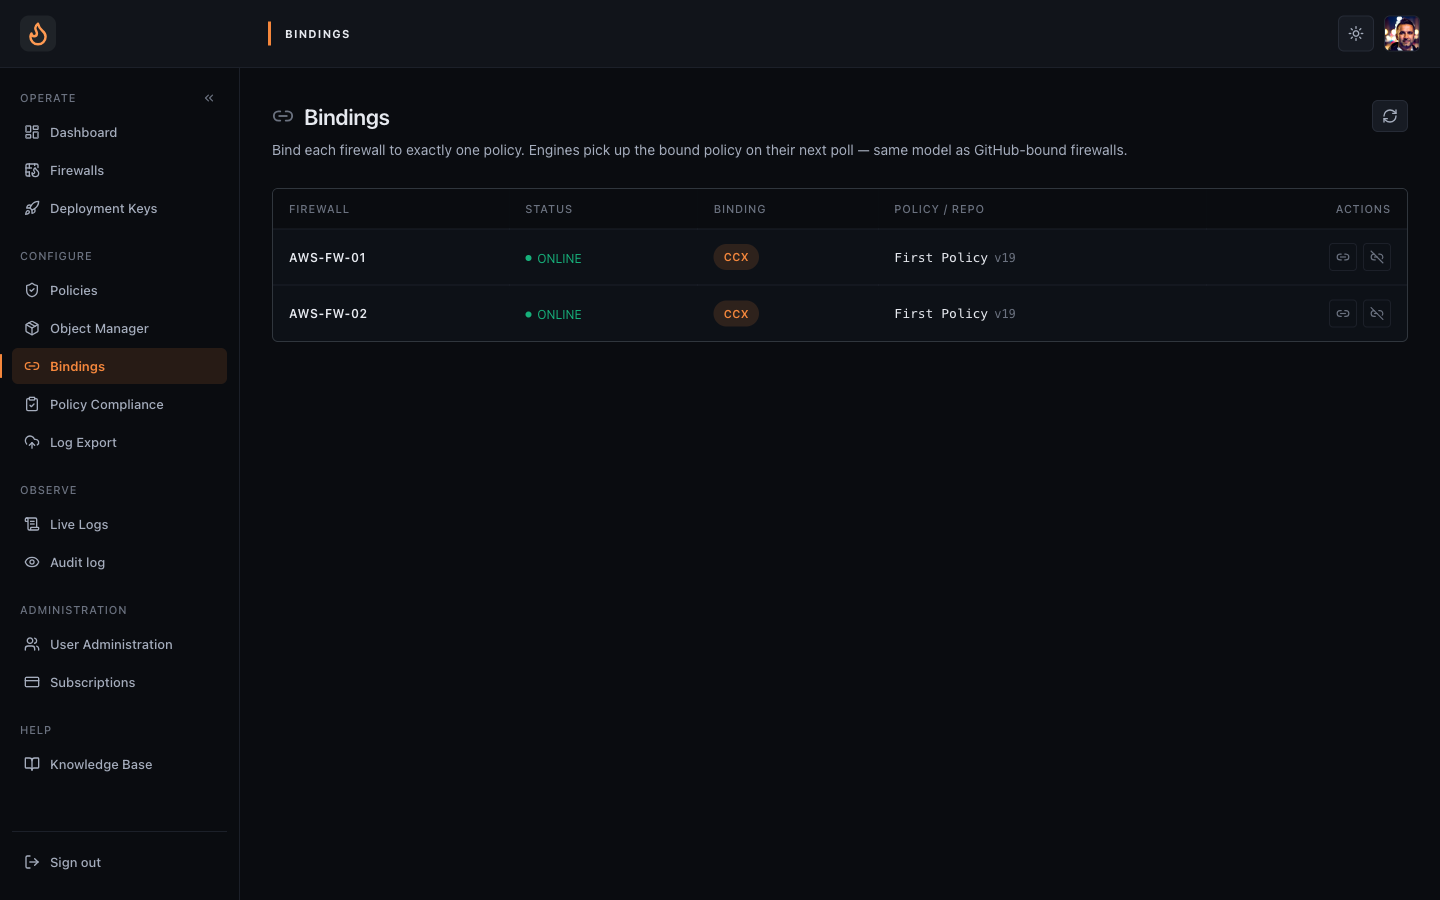Screen dimensions: 1440x900
Task: Click the AWS-FW-02 firewall name
Action: (x=328, y=313)
